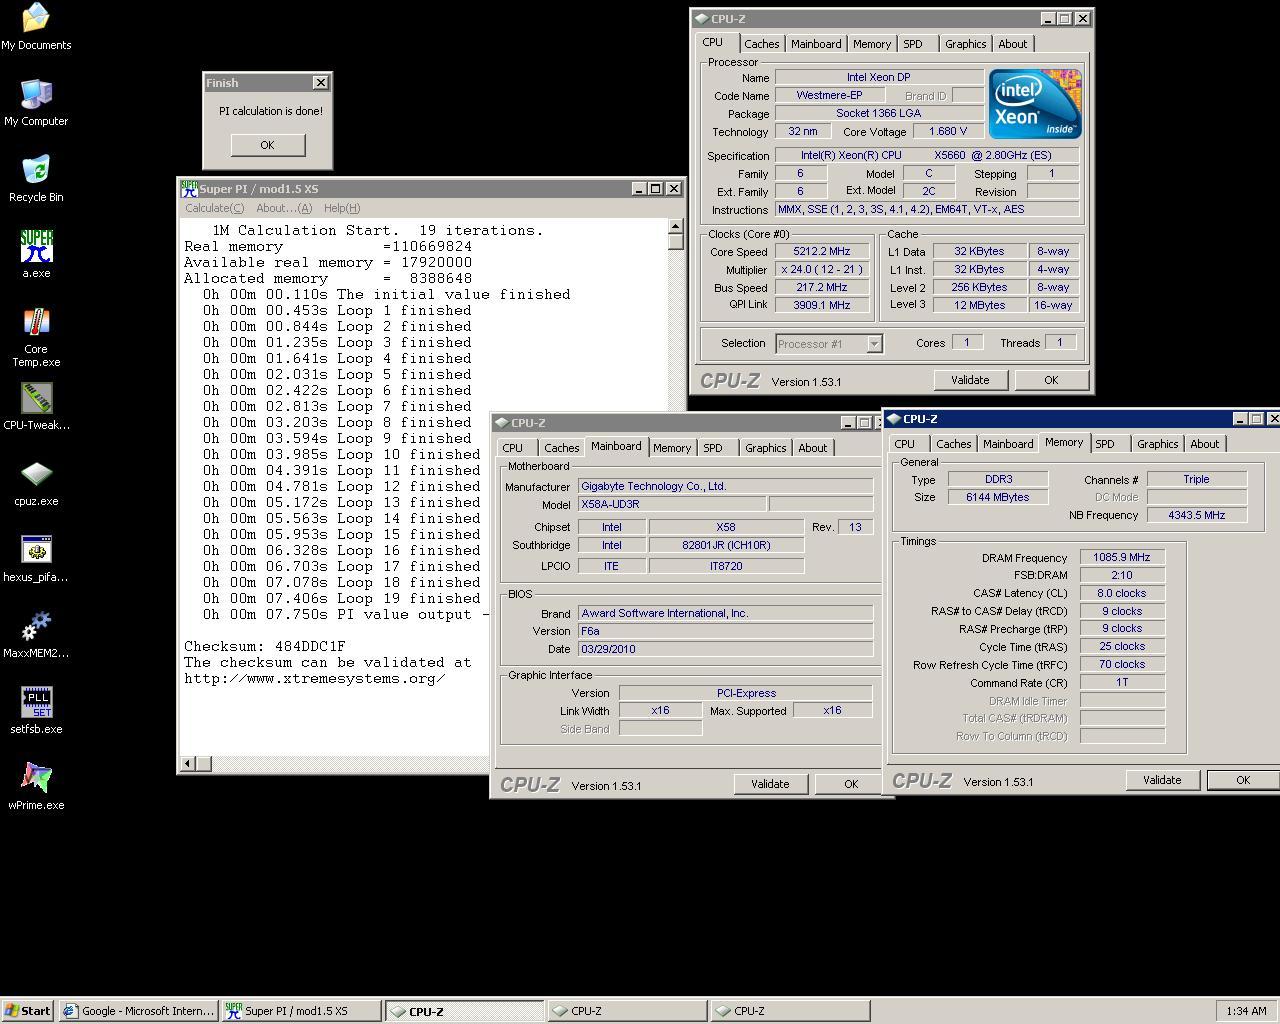Select the X58A-UD3R model field
Screen dimensions: 1280x1024
672,505
